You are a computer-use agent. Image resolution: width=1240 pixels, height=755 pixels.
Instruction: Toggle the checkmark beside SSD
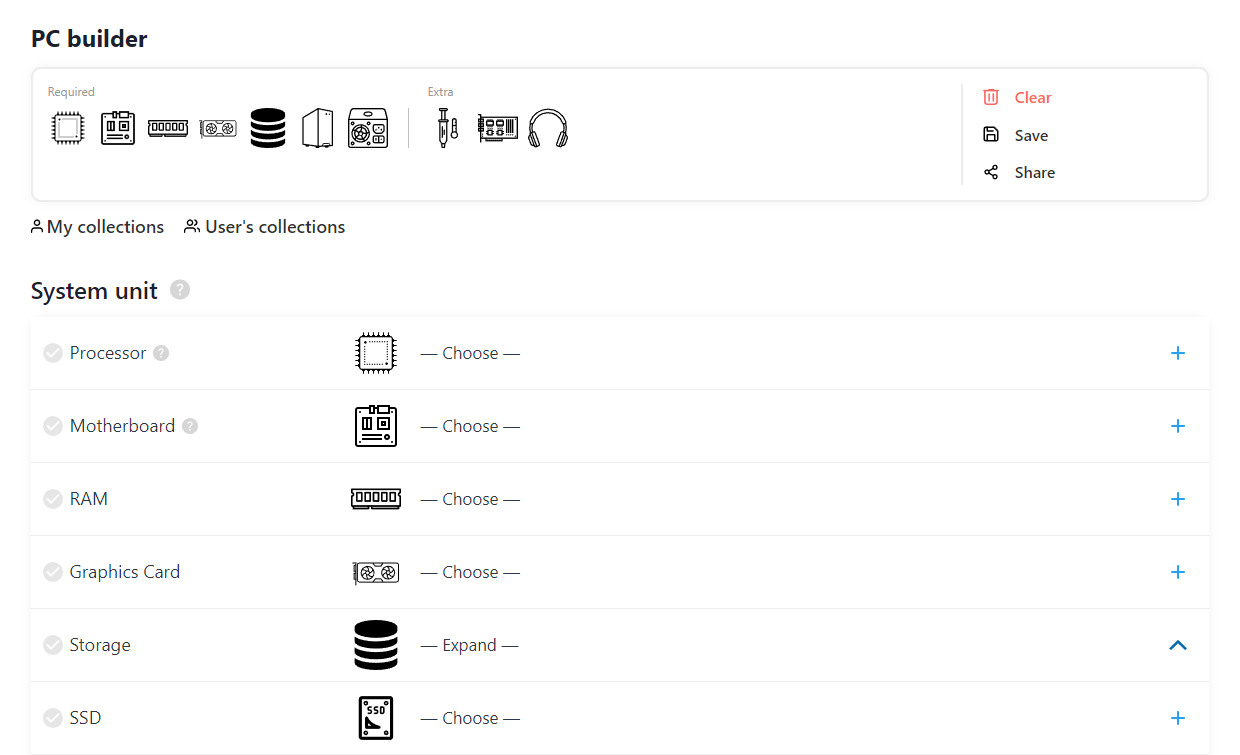(x=52, y=718)
